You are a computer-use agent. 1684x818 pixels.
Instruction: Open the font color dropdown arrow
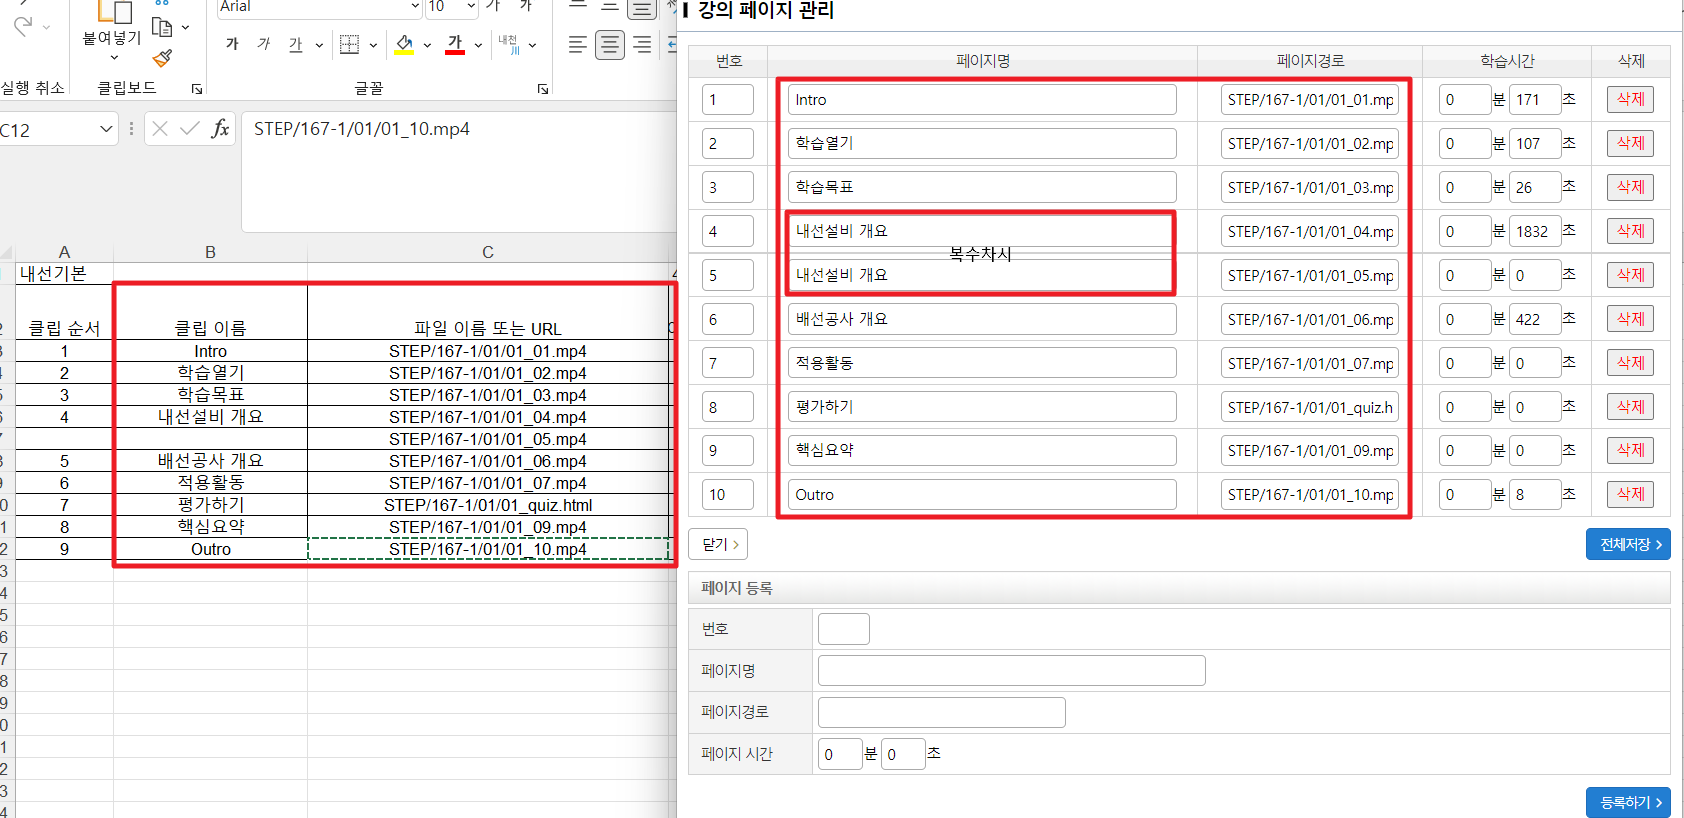click(x=478, y=45)
